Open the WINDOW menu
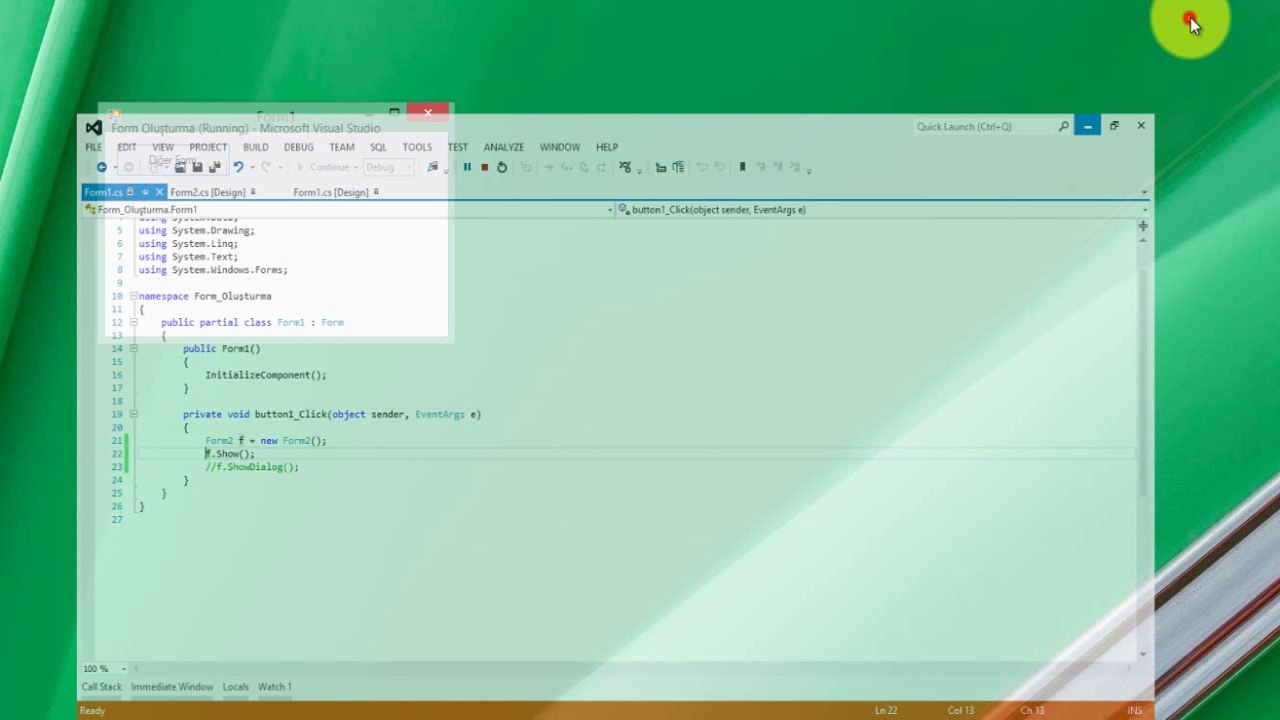Screen dimensions: 1280x720 tap(560, 147)
